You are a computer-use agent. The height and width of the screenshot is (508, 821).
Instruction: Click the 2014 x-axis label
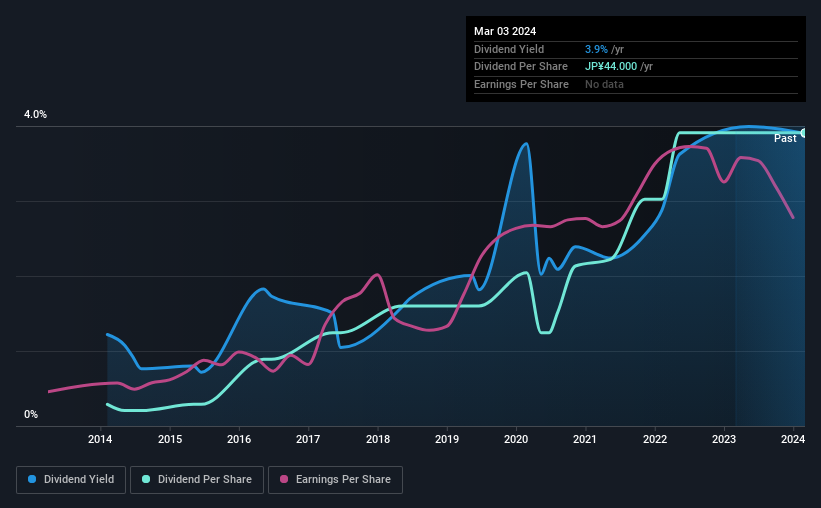point(100,439)
